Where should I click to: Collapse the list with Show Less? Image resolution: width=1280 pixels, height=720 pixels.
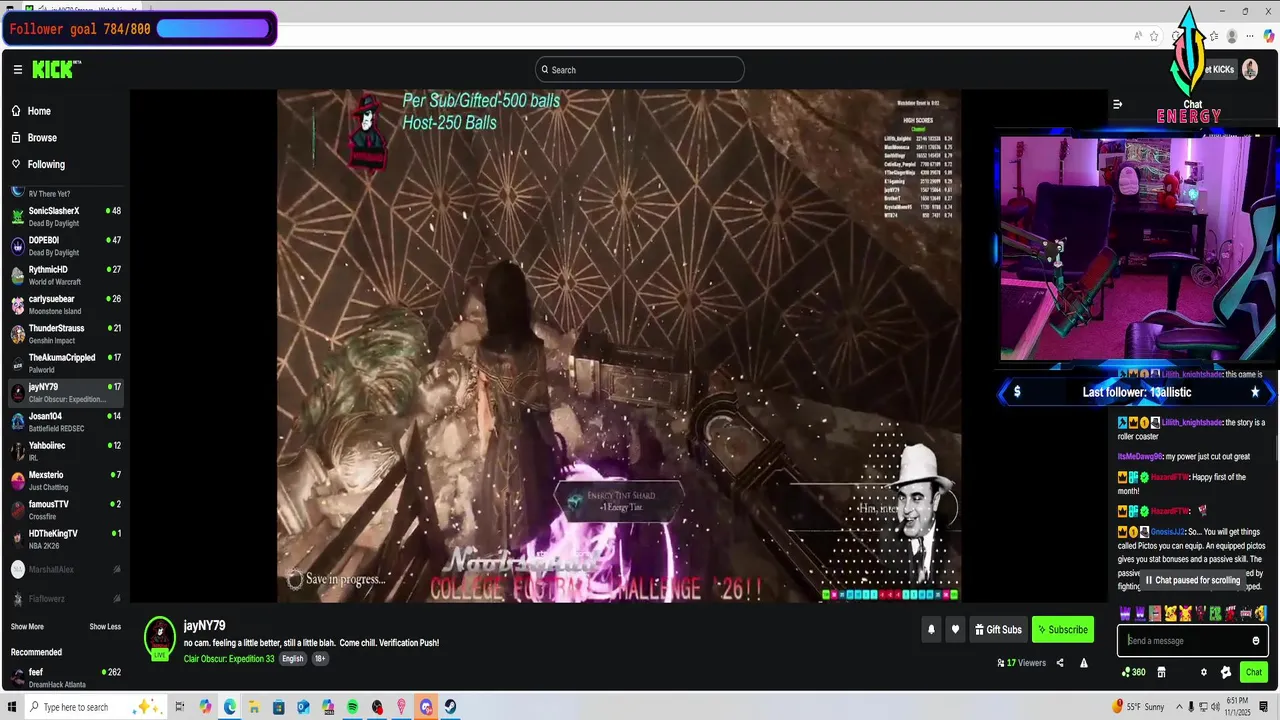[105, 627]
